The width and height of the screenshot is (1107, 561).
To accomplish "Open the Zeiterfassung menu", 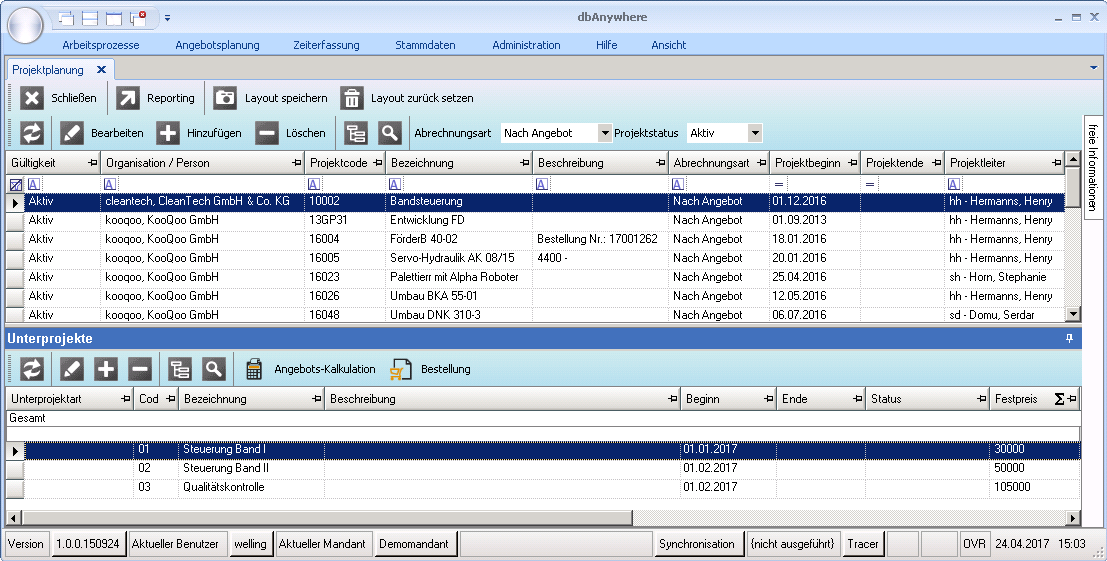I will 327,45.
